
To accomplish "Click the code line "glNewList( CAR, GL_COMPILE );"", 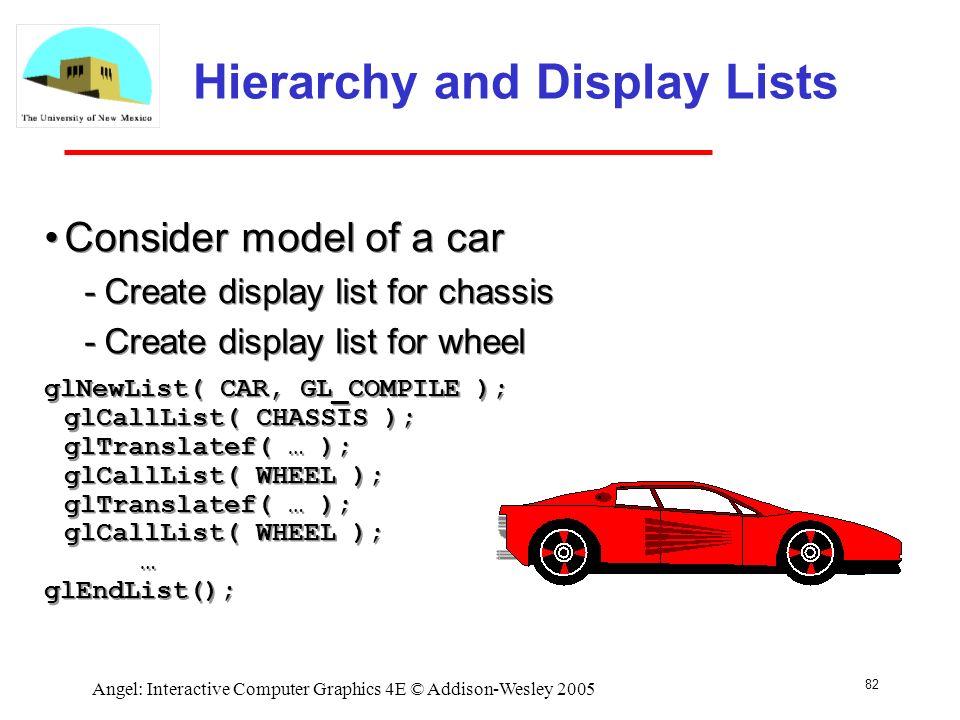I will coord(276,389).
